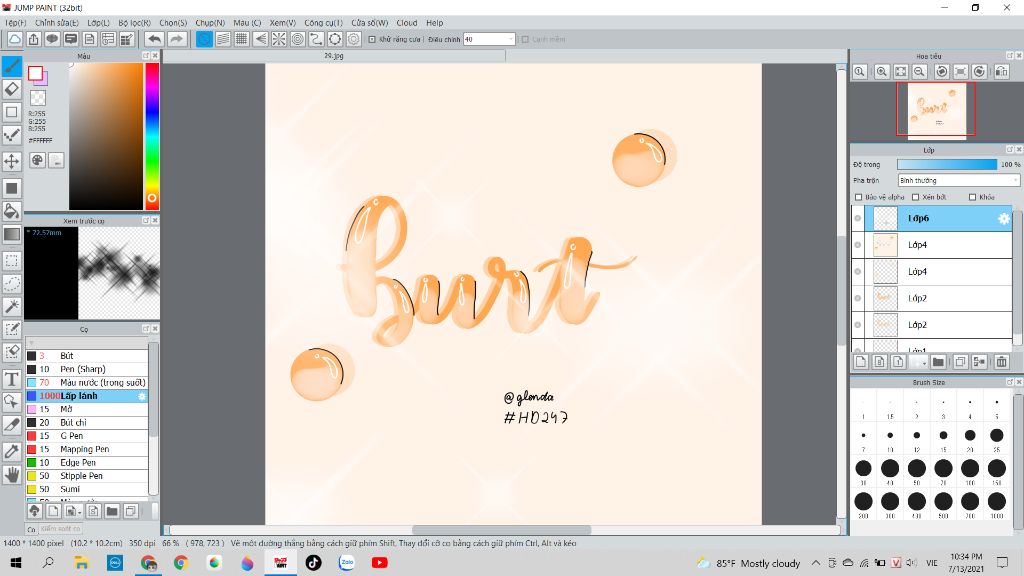Toggle visibility of first Lớp4 layer
This screenshot has height=576, width=1024.
(858, 245)
